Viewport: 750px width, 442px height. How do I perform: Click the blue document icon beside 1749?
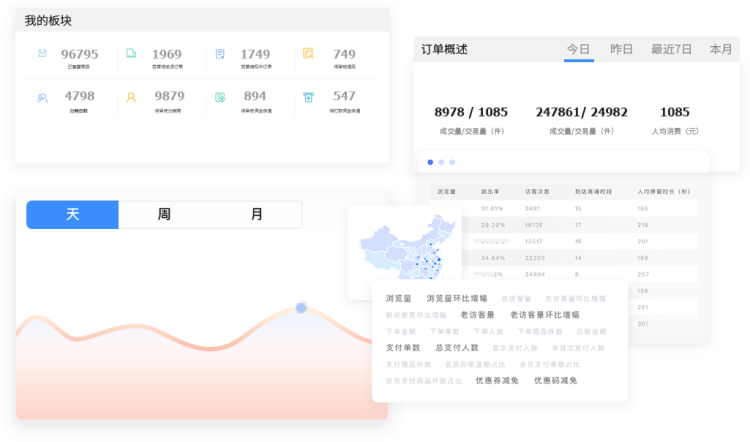click(220, 54)
